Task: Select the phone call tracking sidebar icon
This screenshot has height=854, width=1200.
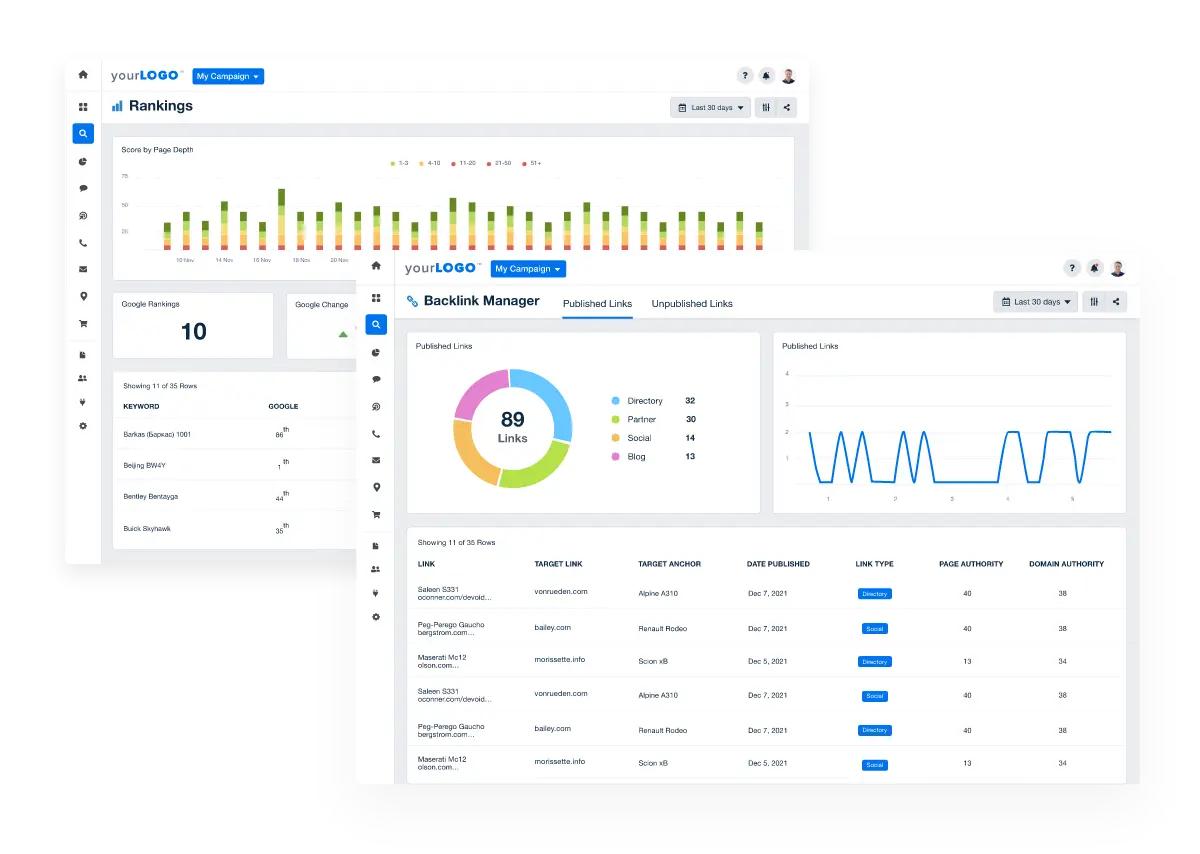Action: coord(376,433)
